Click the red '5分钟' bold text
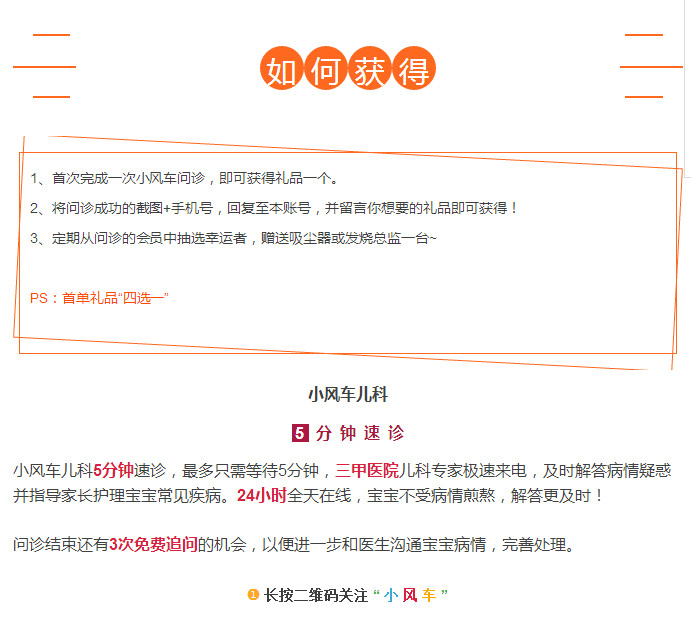Image resolution: width=691 pixels, height=617 pixels. 113,471
